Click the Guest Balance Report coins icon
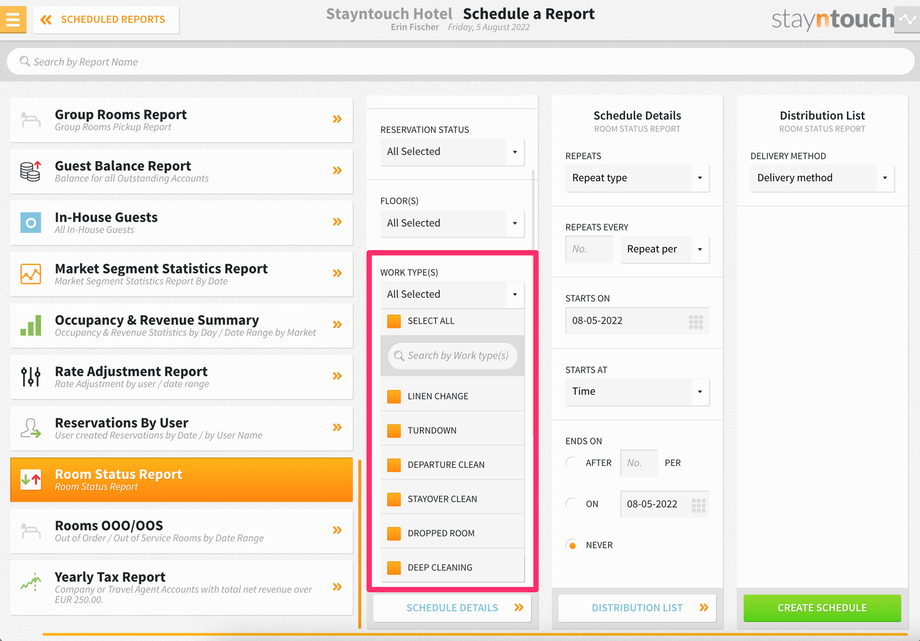Image resolution: width=920 pixels, height=641 pixels. coord(31,171)
